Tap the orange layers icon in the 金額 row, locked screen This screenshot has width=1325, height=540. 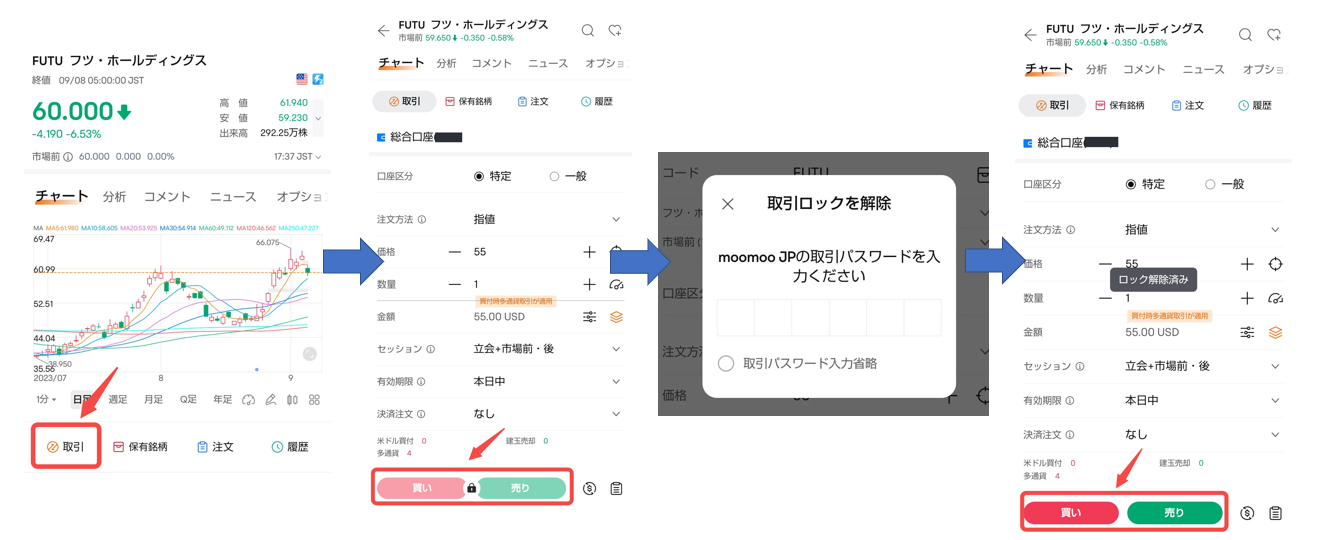pyautogui.click(x=616, y=317)
